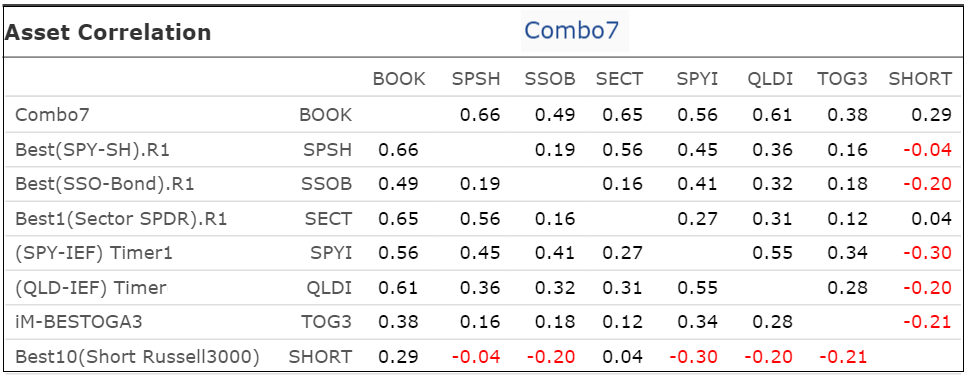Screen dimensions: 969x375
Task: Select the BOOK column header
Action: click(399, 79)
